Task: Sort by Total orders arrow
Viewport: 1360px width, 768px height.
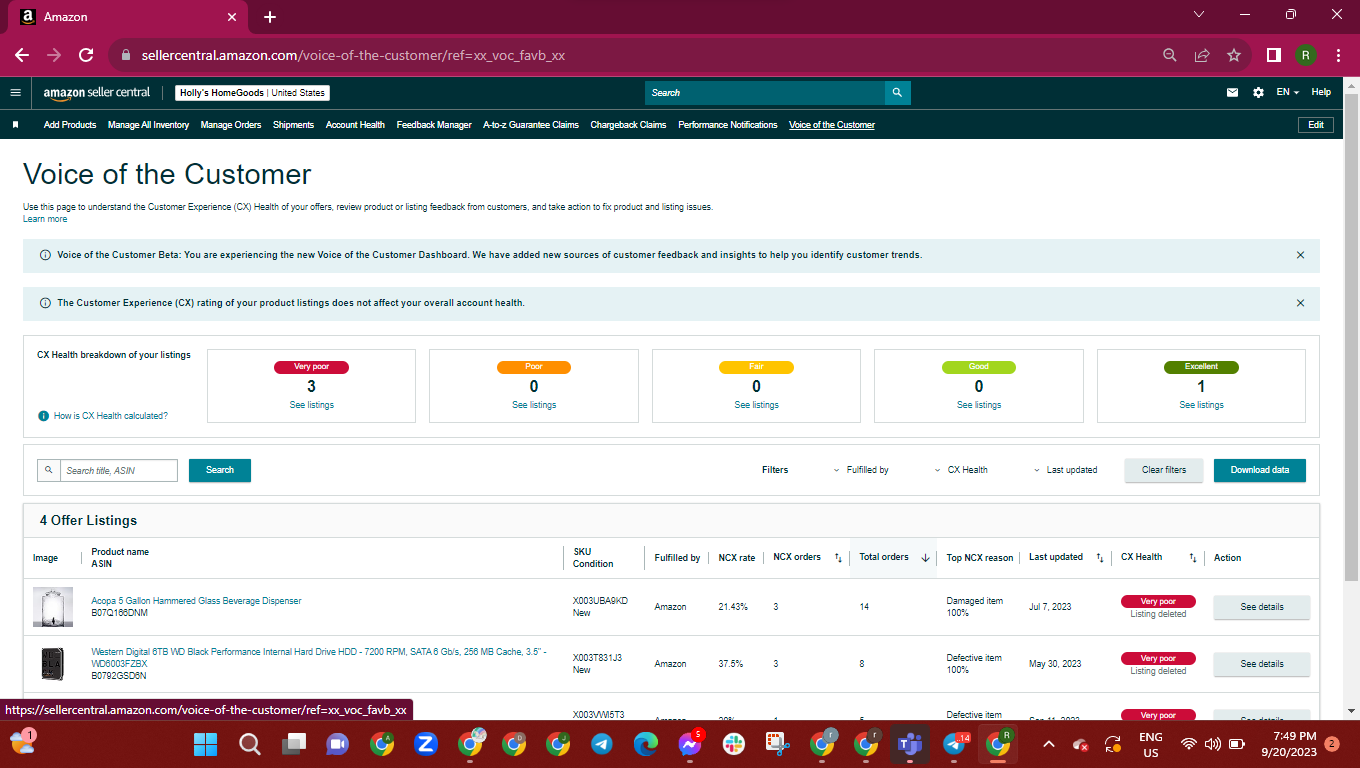Action: [925, 558]
